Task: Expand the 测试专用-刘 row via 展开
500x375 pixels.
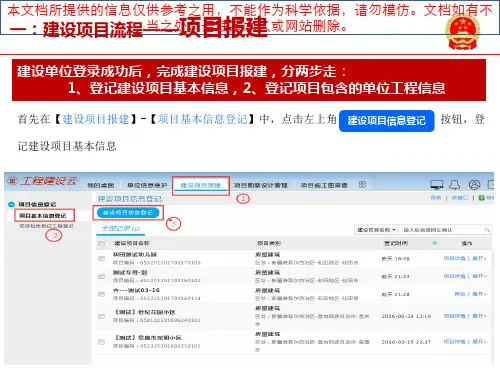Action: tap(480, 276)
